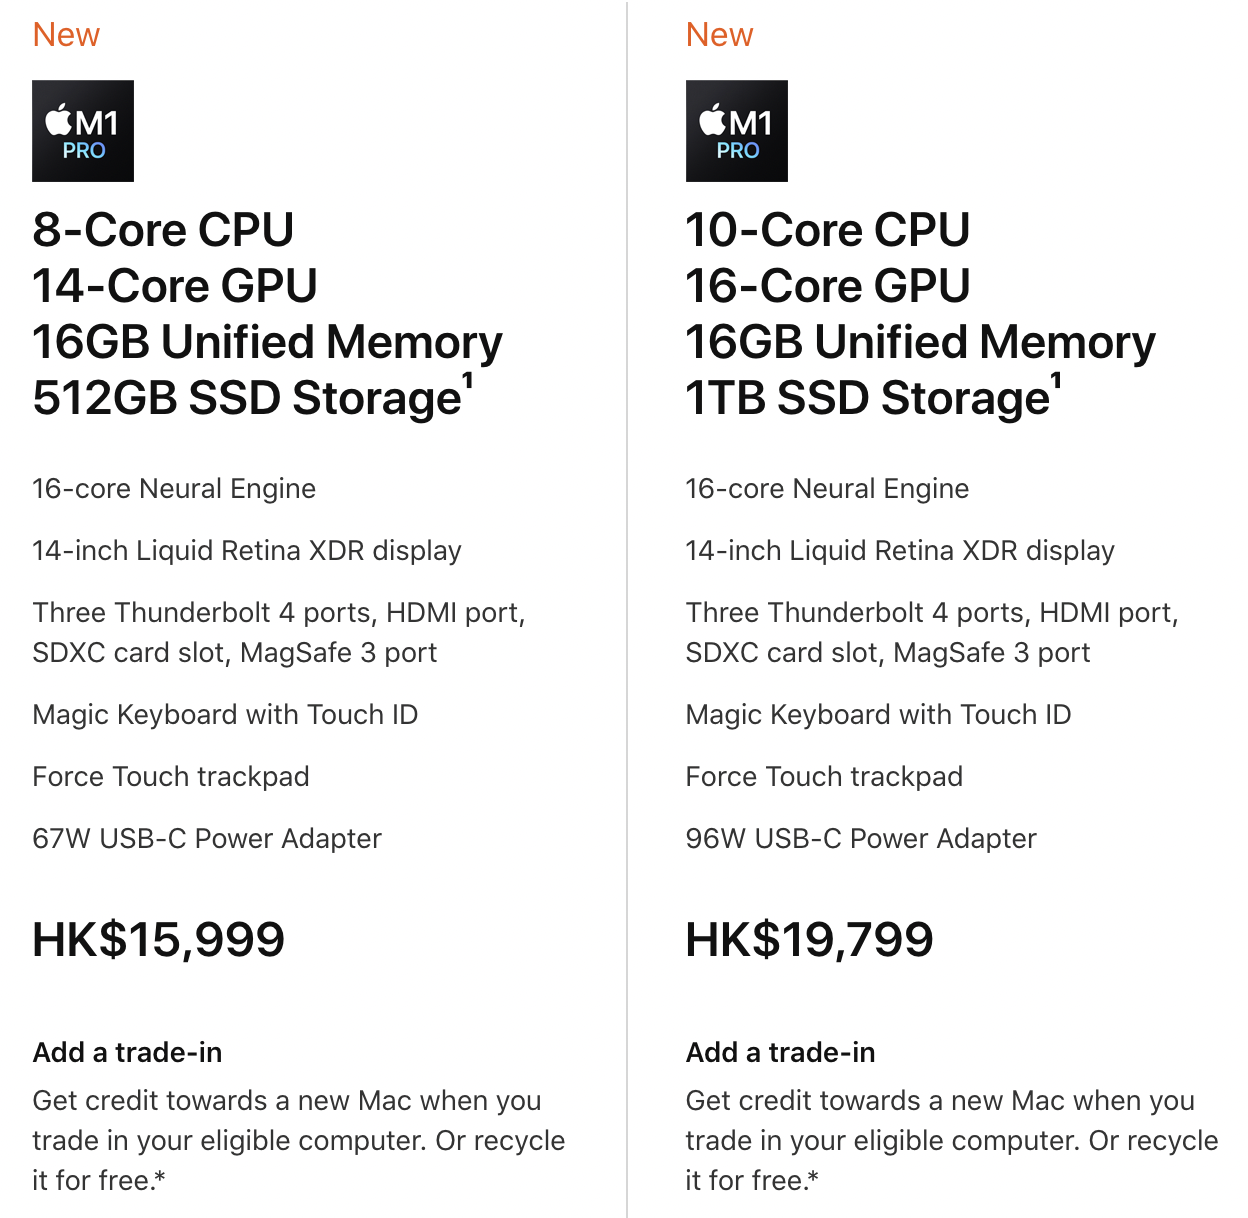Click Add a trade-in under HK$15,999

[127, 1052]
